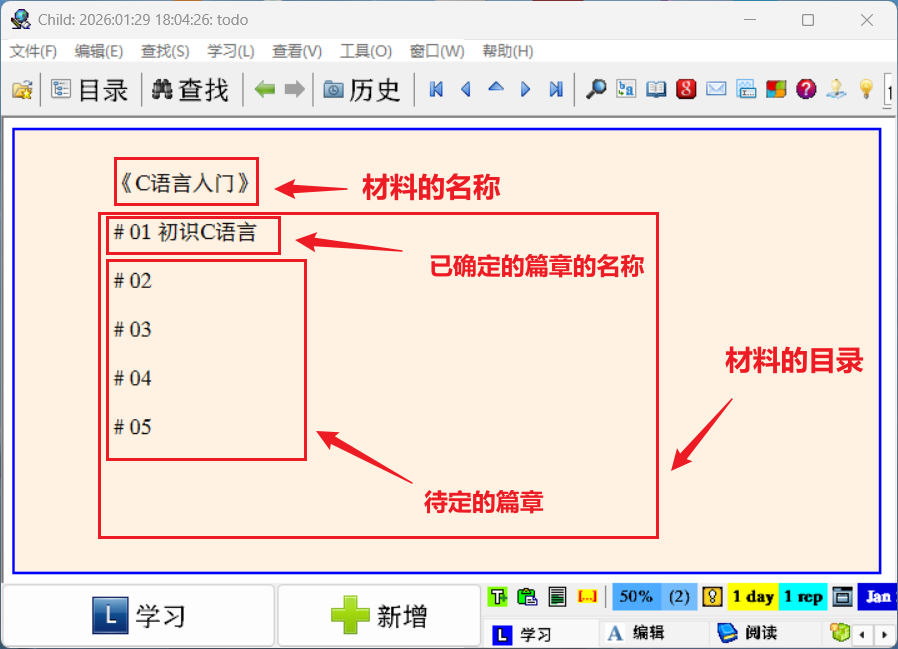Open the red question mark help icon
This screenshot has width=898, height=649.
806,89
